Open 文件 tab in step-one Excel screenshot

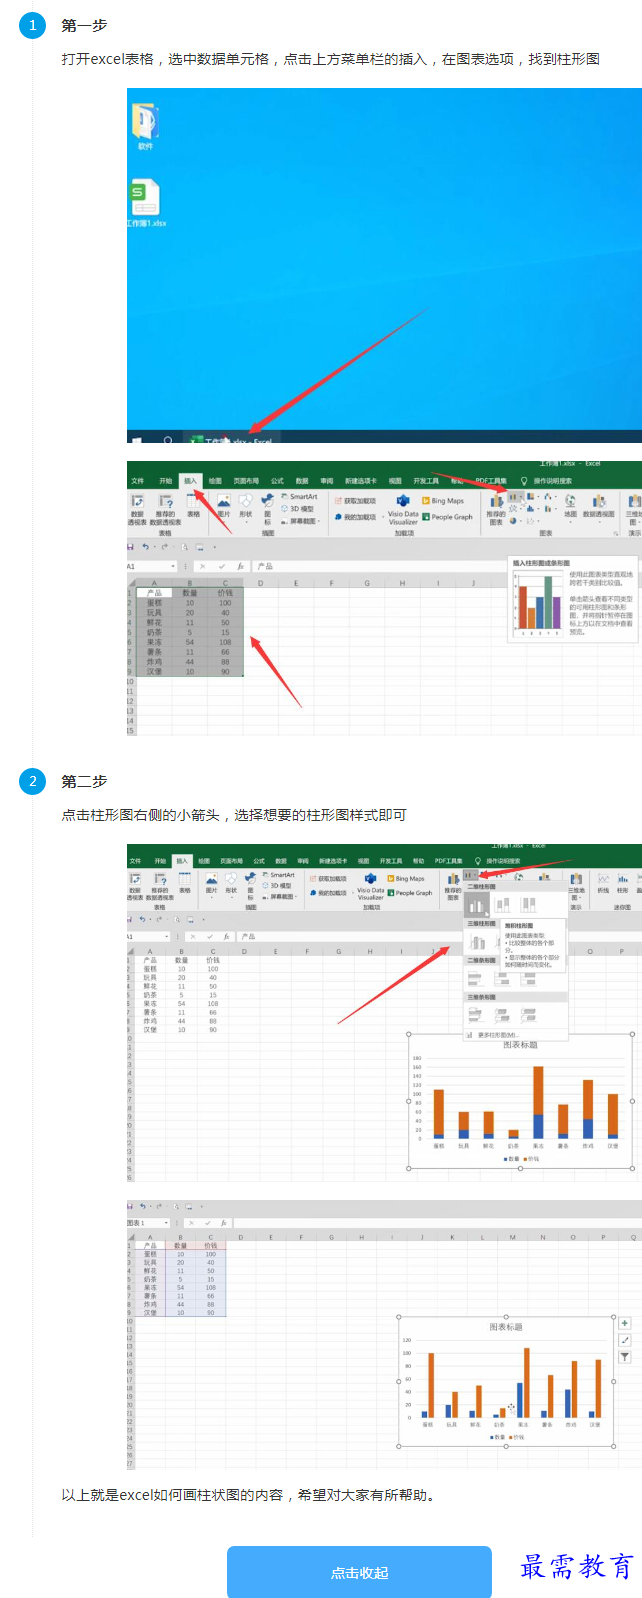pyautogui.click(x=137, y=481)
